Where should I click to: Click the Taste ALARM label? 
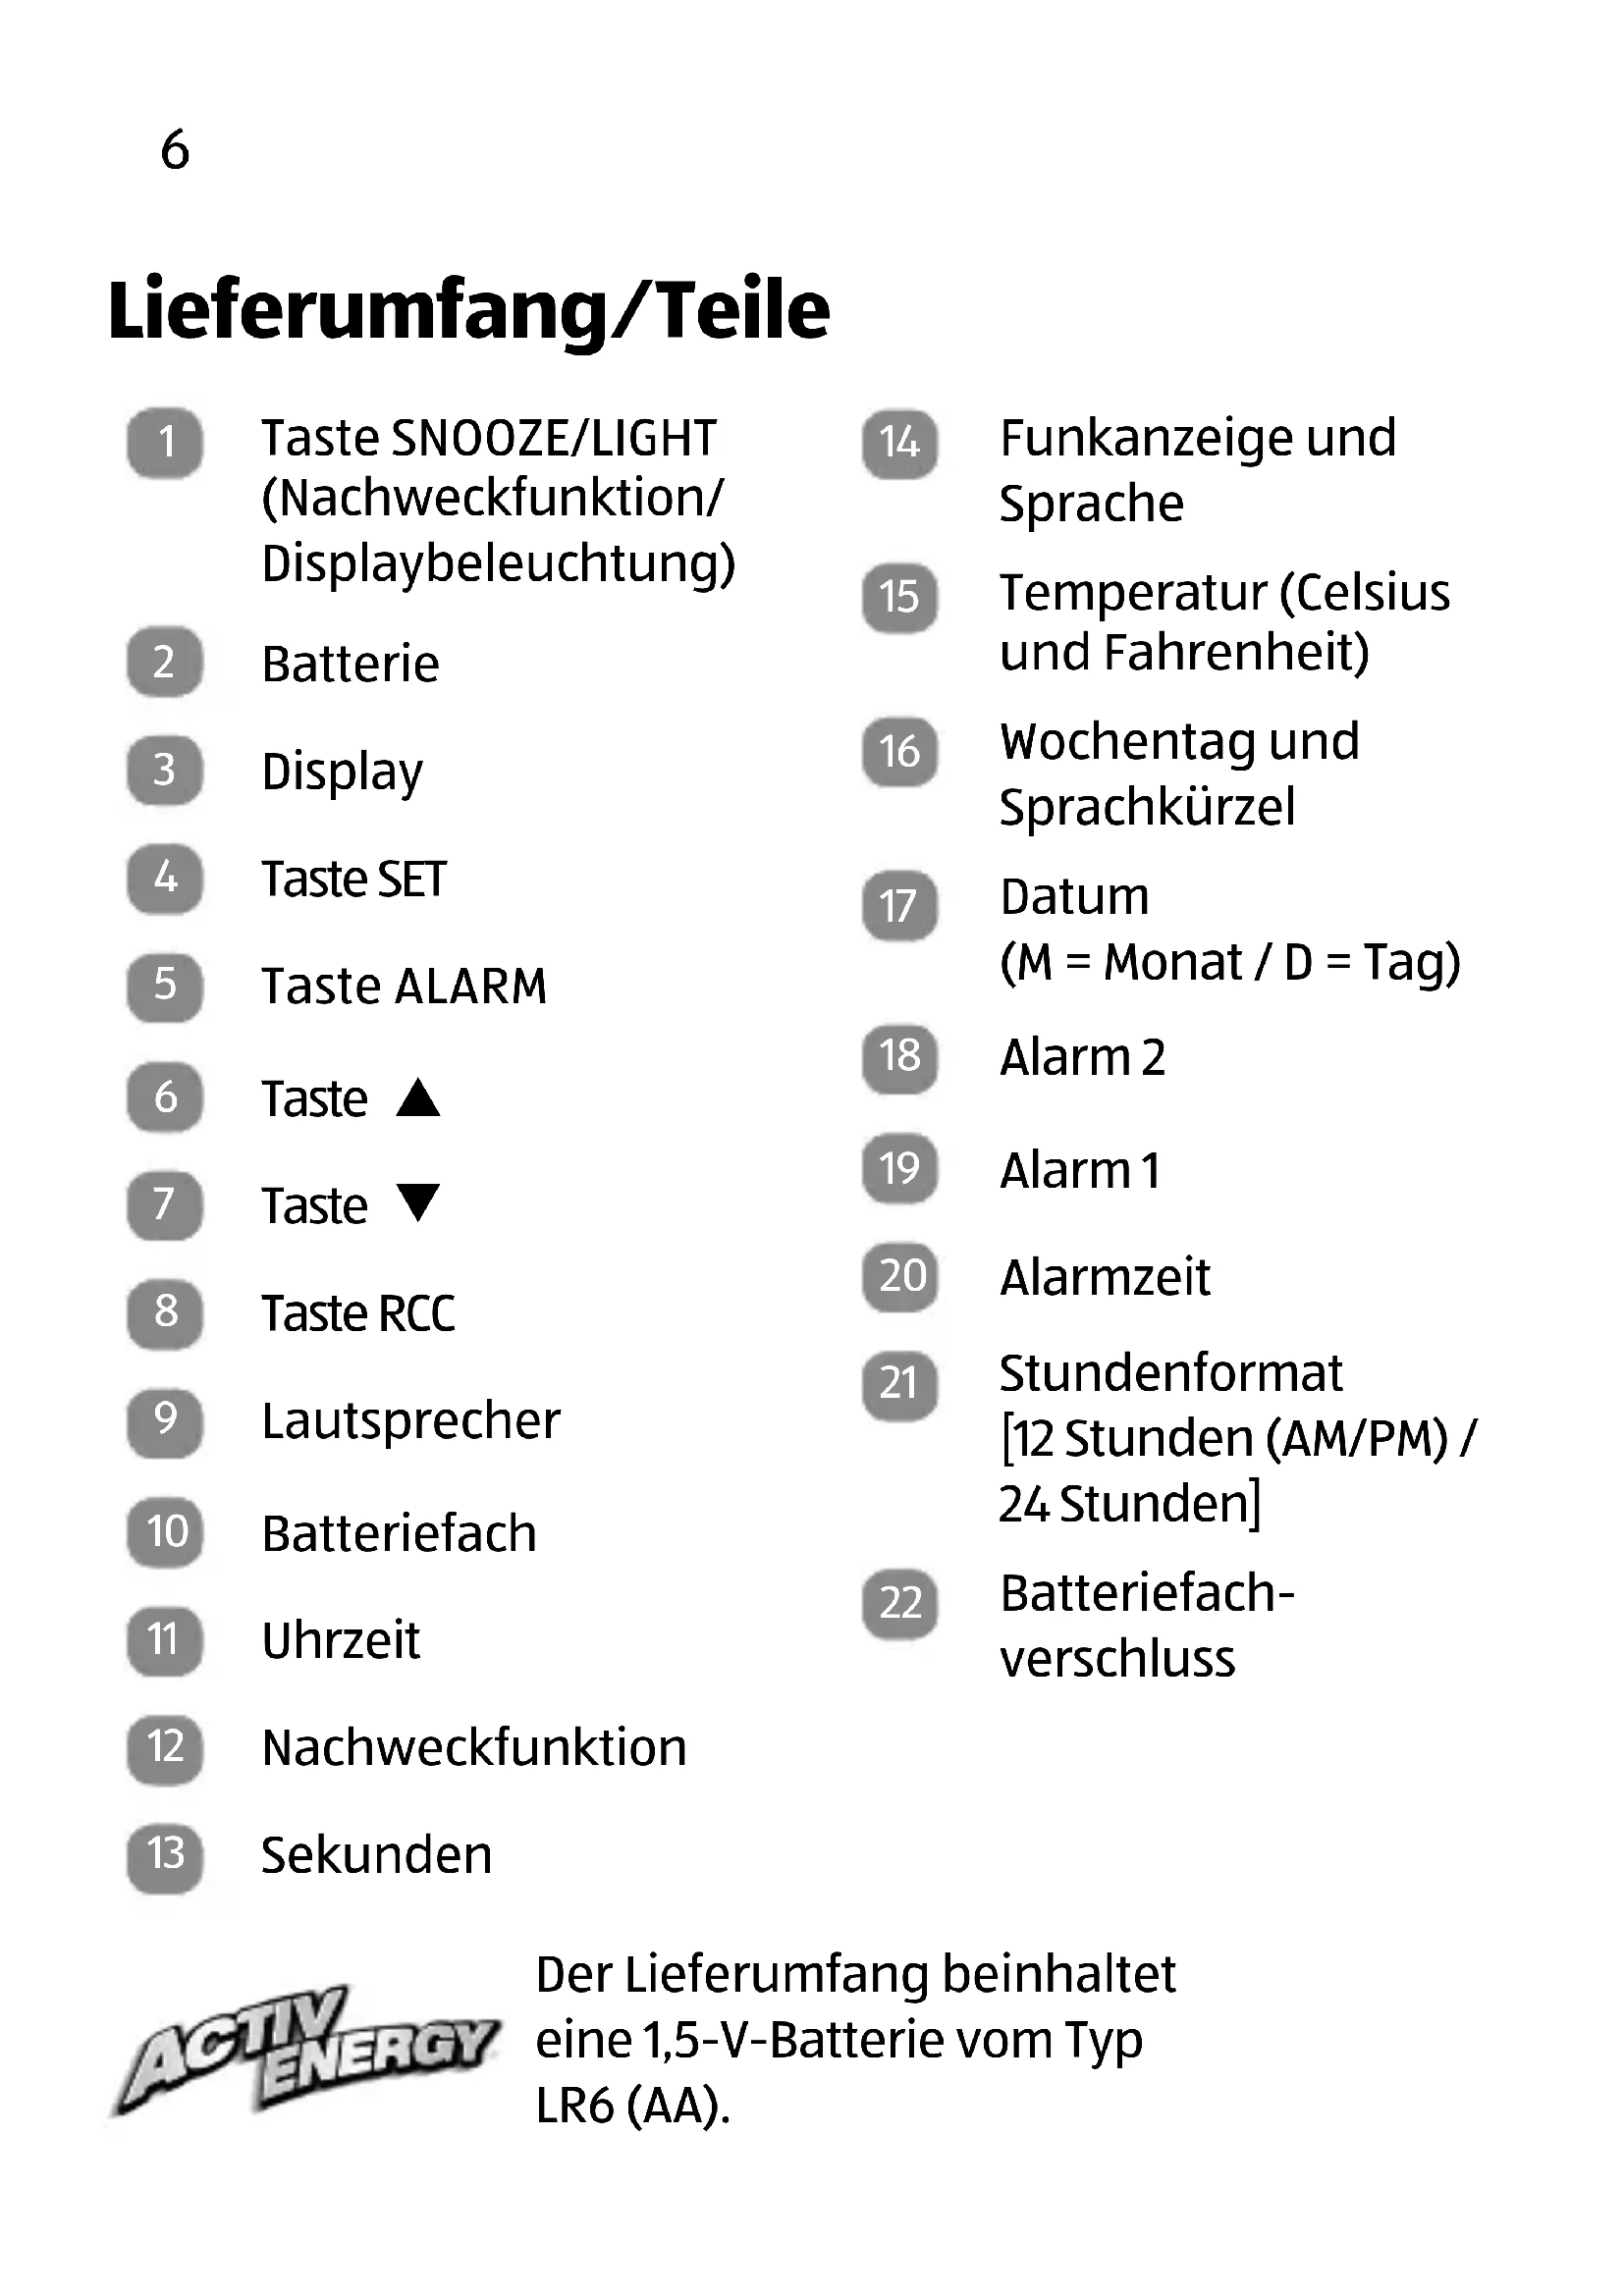coord(404,986)
